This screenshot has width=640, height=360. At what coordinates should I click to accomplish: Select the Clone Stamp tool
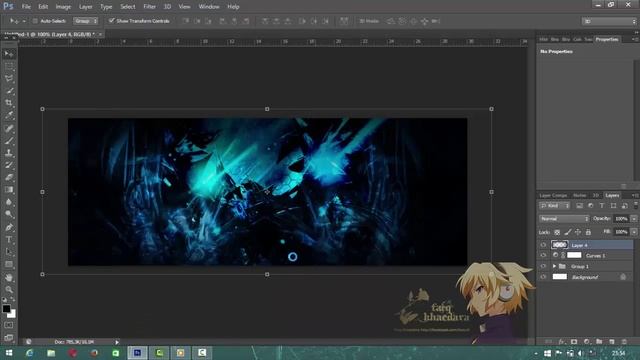(x=9, y=153)
